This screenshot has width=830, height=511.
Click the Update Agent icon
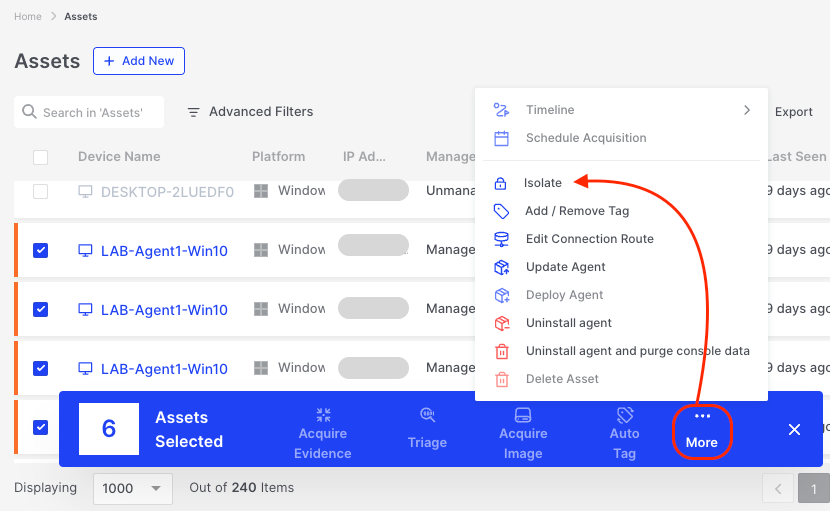tap(502, 267)
